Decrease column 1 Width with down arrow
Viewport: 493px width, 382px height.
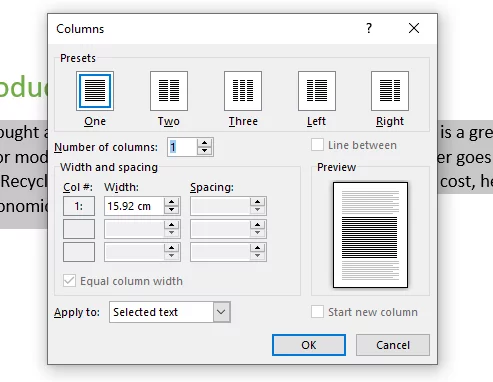171,210
